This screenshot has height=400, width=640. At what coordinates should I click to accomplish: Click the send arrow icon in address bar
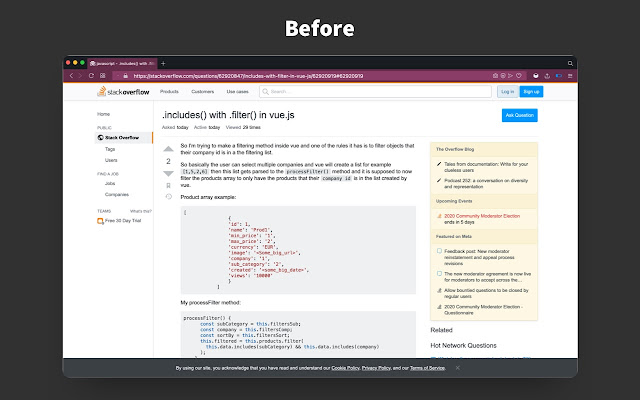coord(511,76)
